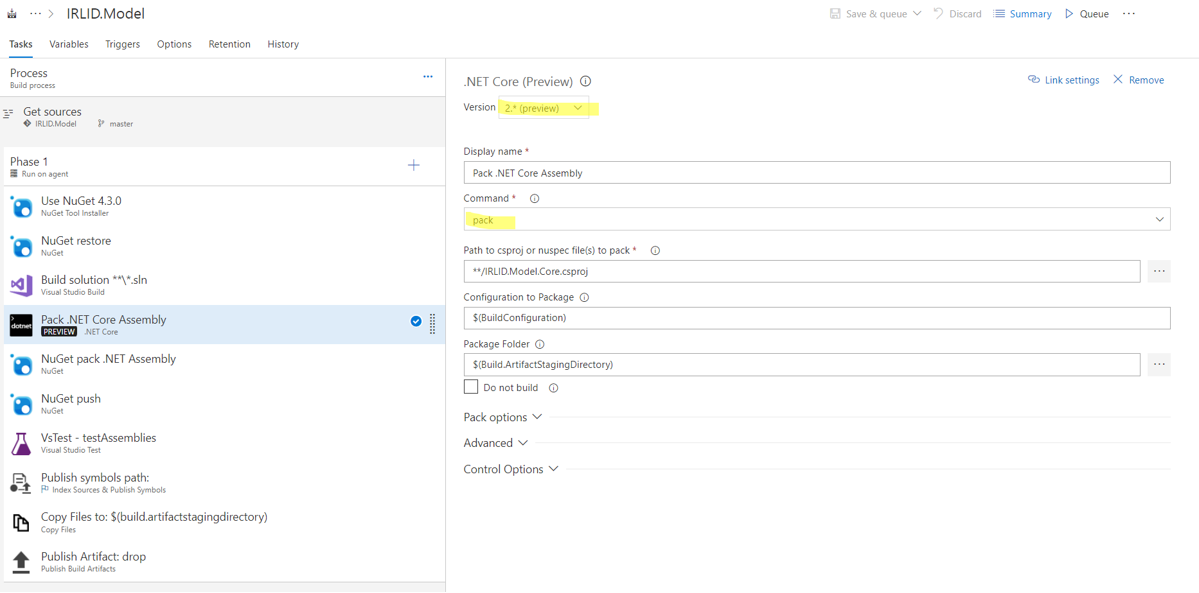Image resolution: width=1199 pixels, height=593 pixels.
Task: Select the NuGet push task
Action: [224, 405]
